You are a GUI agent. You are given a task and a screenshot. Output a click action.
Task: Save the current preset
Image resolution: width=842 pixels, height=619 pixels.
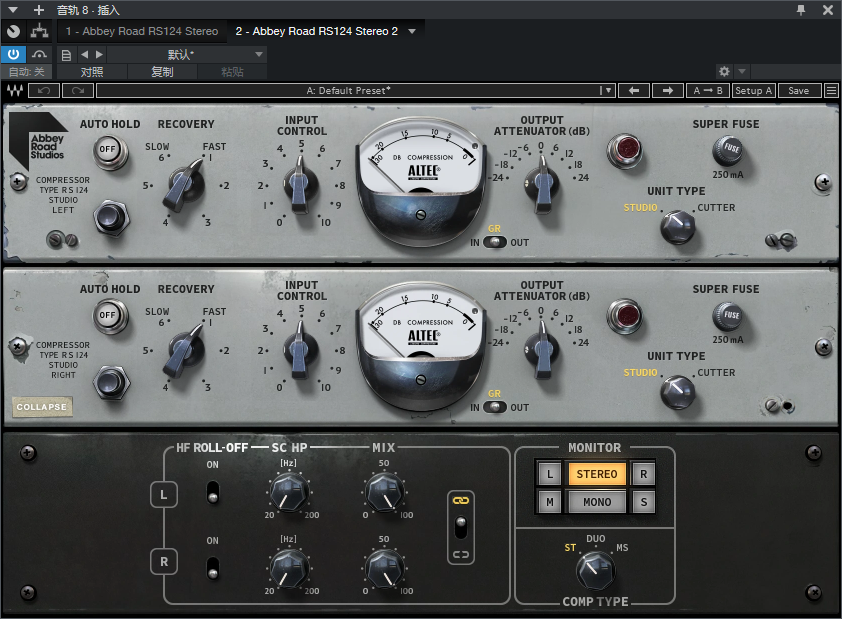click(799, 91)
